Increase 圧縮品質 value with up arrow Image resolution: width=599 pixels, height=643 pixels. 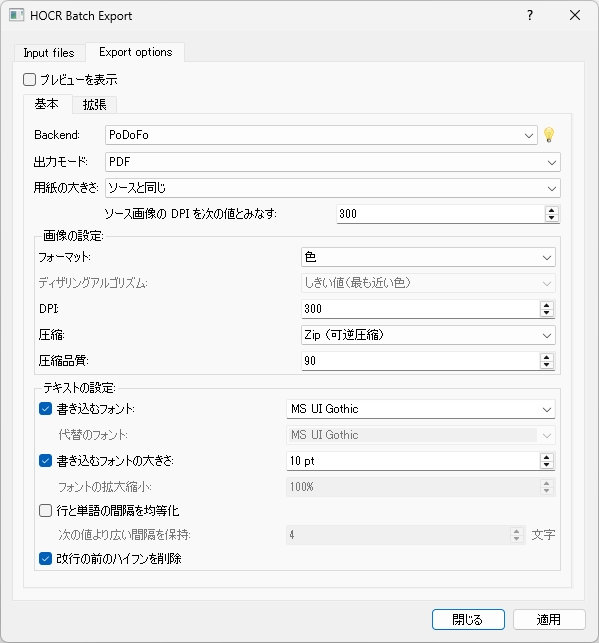(x=547, y=357)
